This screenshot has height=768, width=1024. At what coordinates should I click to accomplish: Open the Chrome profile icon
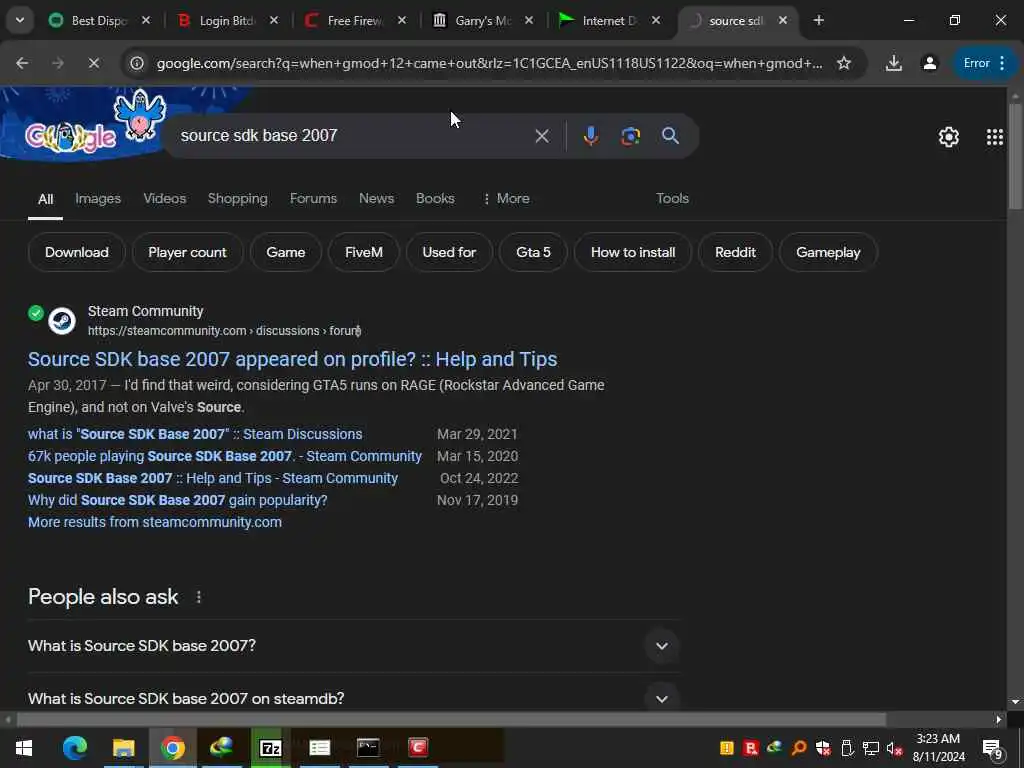[929, 63]
